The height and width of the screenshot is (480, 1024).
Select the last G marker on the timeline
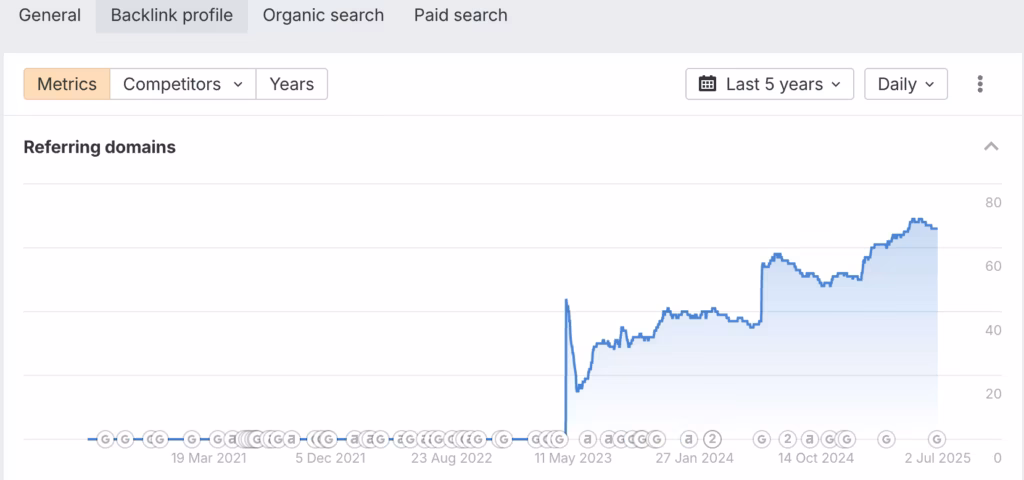pyautogui.click(x=937, y=440)
